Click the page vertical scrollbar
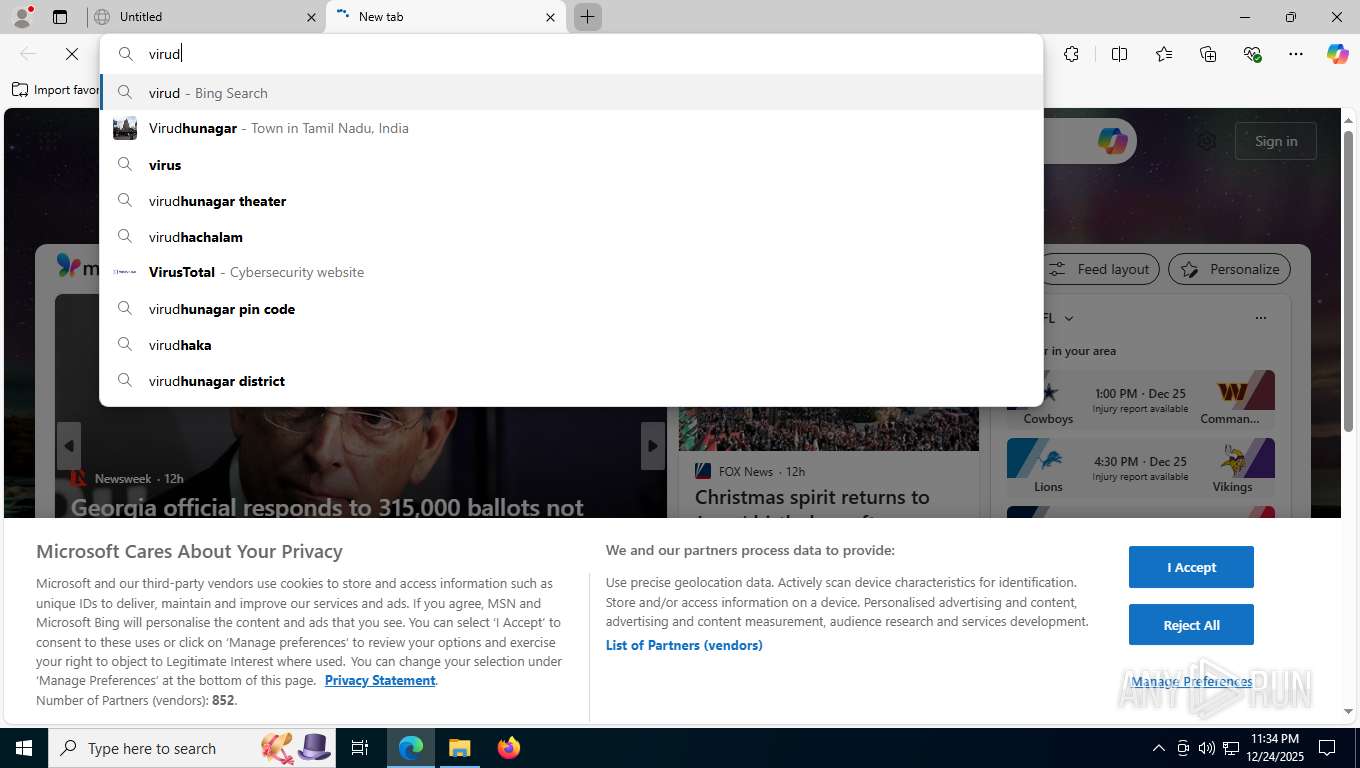 coord(1348,283)
